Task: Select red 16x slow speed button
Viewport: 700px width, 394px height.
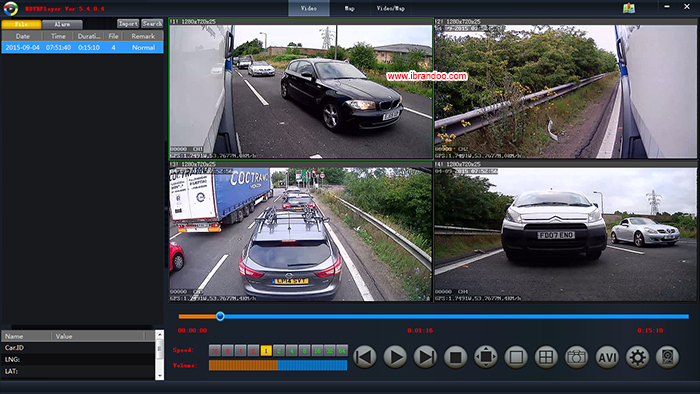Action: 215,351
